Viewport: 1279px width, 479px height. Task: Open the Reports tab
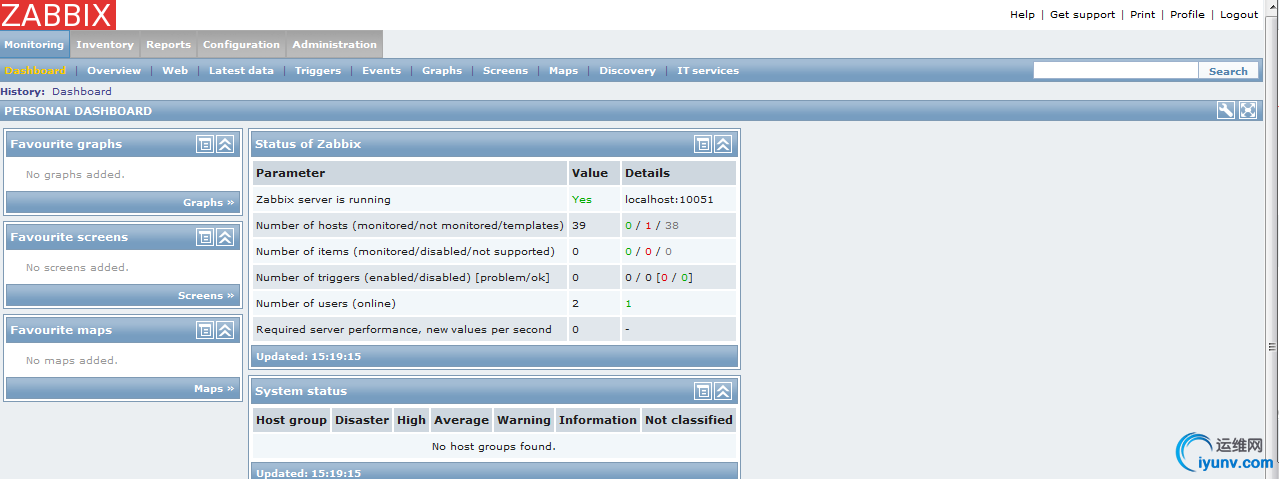168,44
